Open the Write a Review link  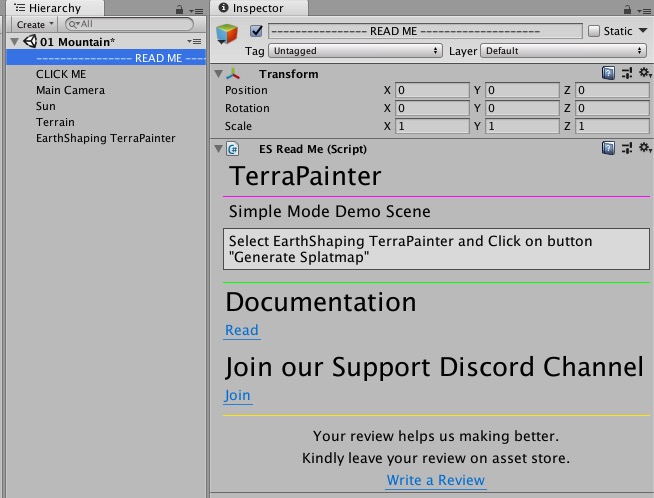[x=435, y=480]
